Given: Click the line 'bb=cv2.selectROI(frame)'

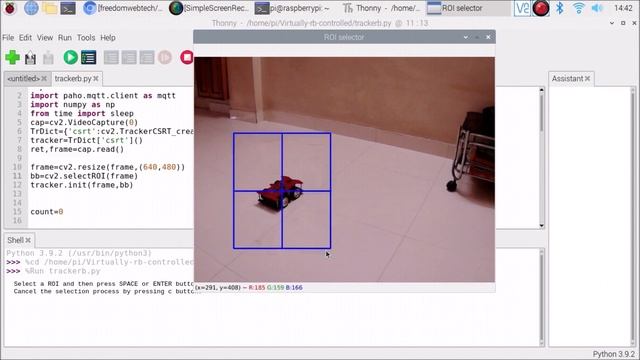Looking at the screenshot, I should coord(84,176).
